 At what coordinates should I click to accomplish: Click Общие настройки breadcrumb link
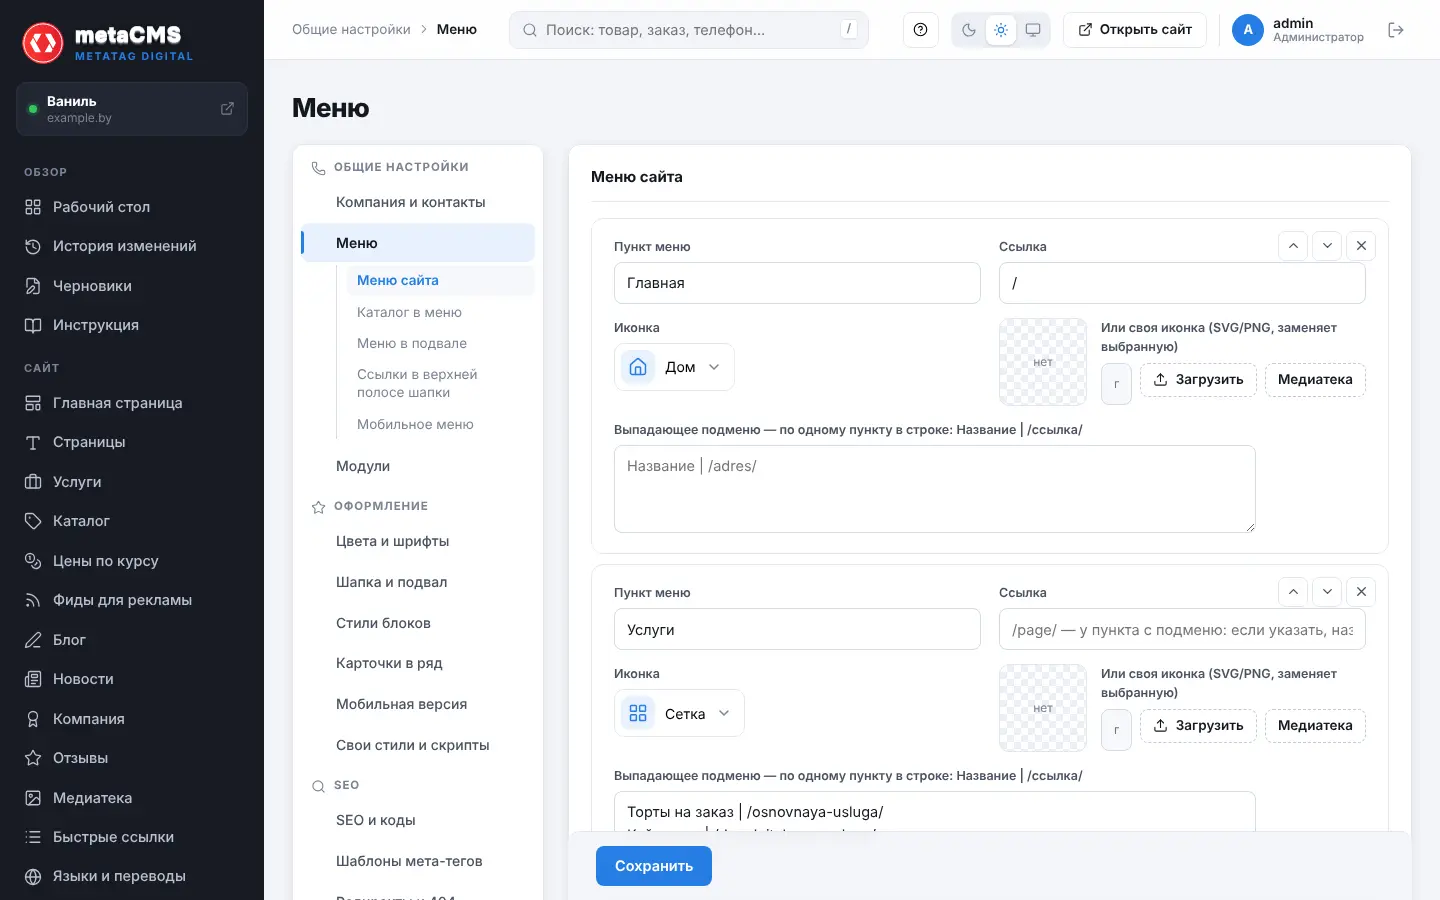pyautogui.click(x=351, y=30)
